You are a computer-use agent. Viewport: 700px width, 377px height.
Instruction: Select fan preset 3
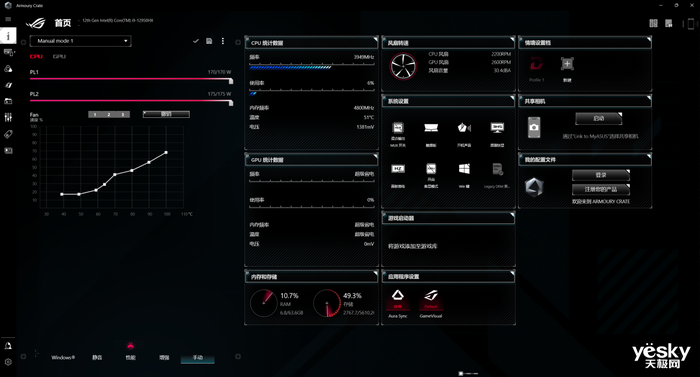[x=123, y=115]
